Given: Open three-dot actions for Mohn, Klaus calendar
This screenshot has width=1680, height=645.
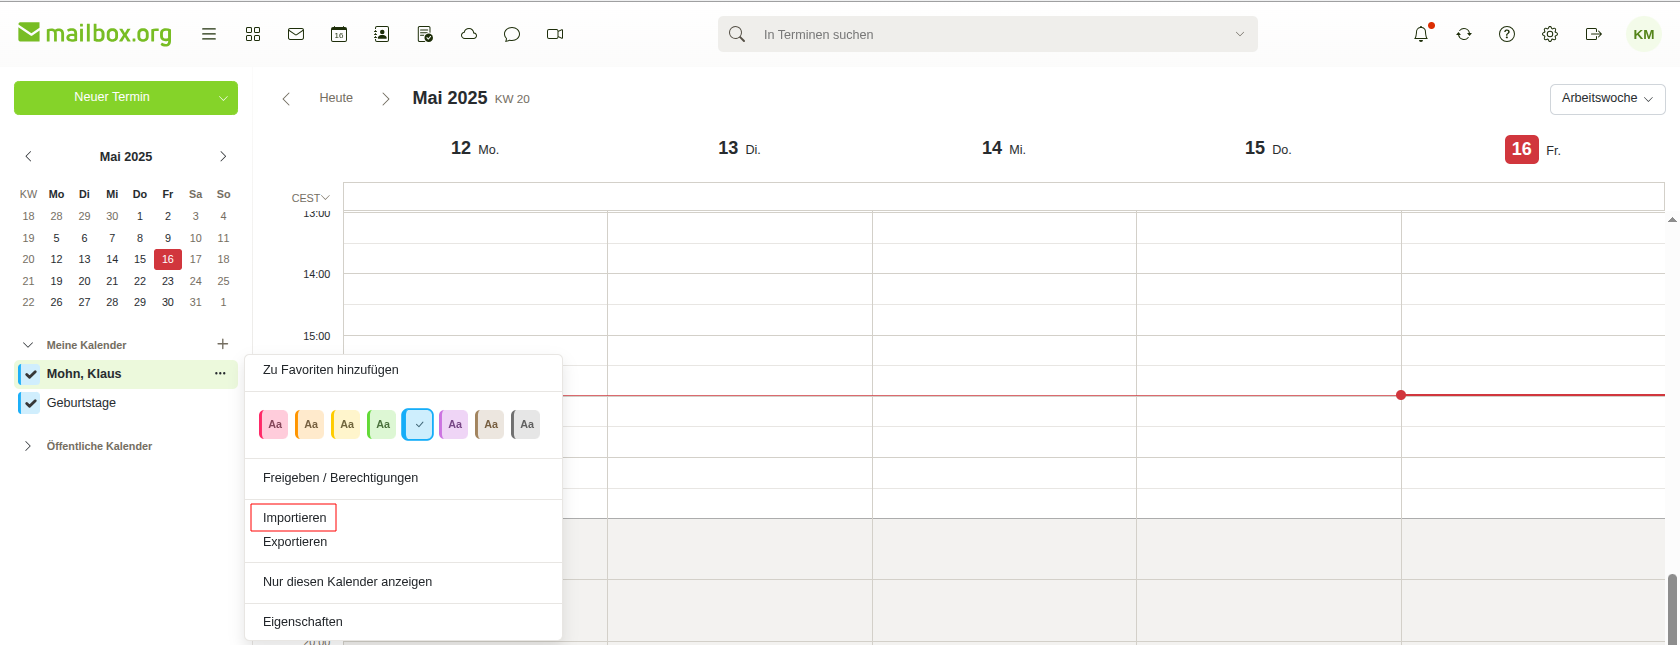Looking at the screenshot, I should pyautogui.click(x=220, y=374).
